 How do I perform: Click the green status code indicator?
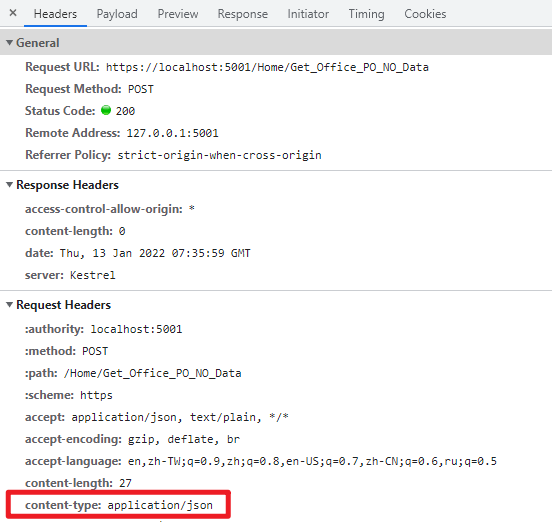106,111
